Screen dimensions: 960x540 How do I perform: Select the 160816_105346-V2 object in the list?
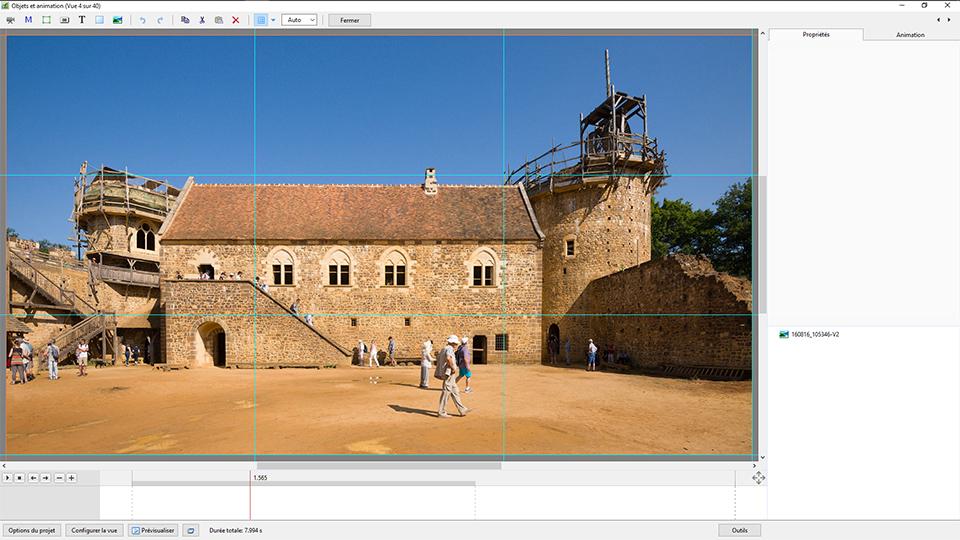tap(809, 334)
